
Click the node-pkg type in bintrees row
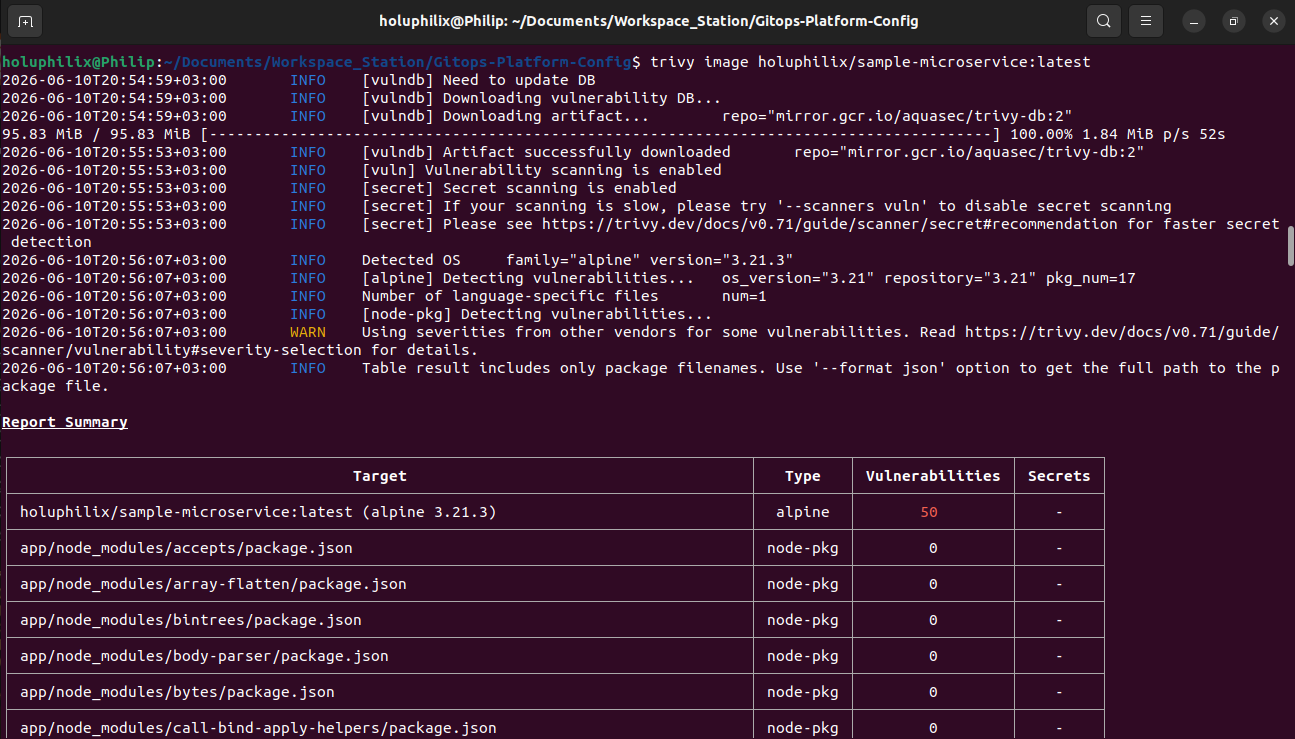pos(803,620)
